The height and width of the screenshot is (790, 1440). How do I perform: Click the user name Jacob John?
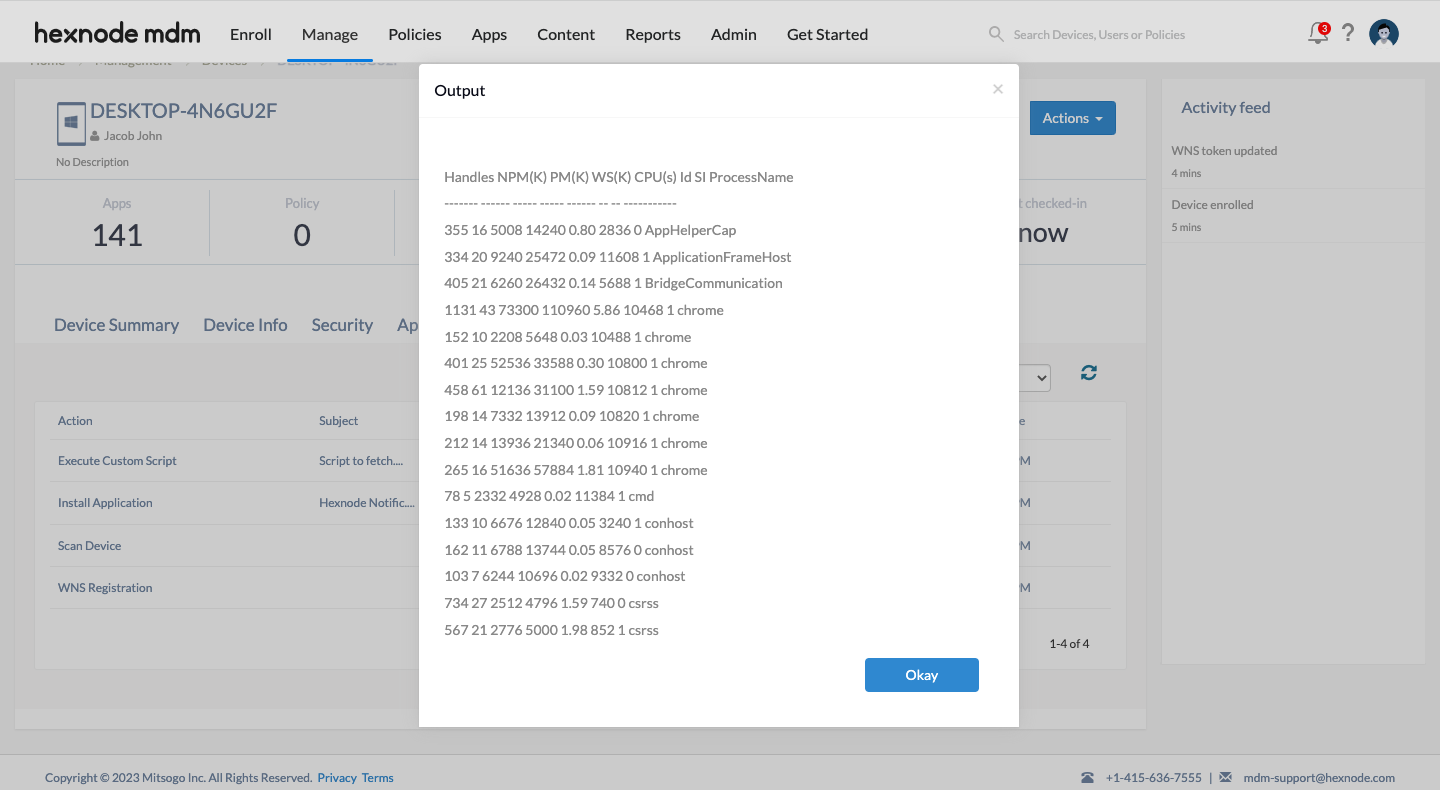click(x=133, y=136)
